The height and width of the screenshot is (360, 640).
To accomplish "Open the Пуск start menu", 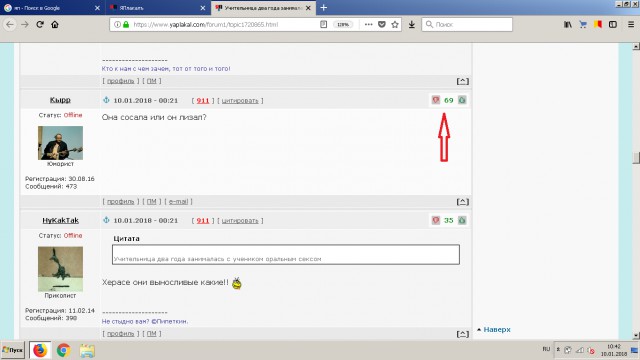I will pyautogui.click(x=13, y=350).
